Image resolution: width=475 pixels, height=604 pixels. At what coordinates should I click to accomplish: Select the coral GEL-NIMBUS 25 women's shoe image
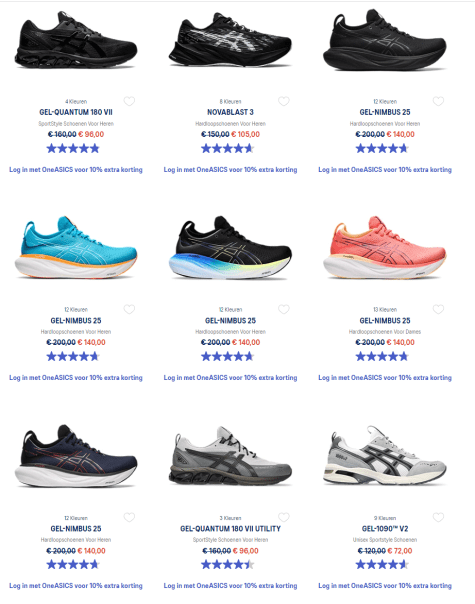[384, 248]
